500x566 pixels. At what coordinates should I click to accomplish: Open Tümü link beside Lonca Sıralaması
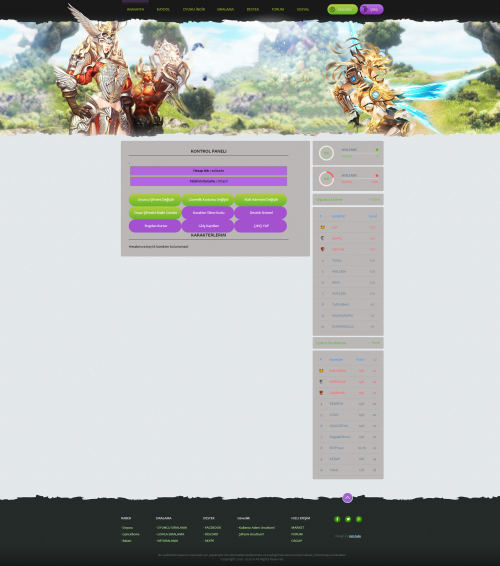pos(374,343)
